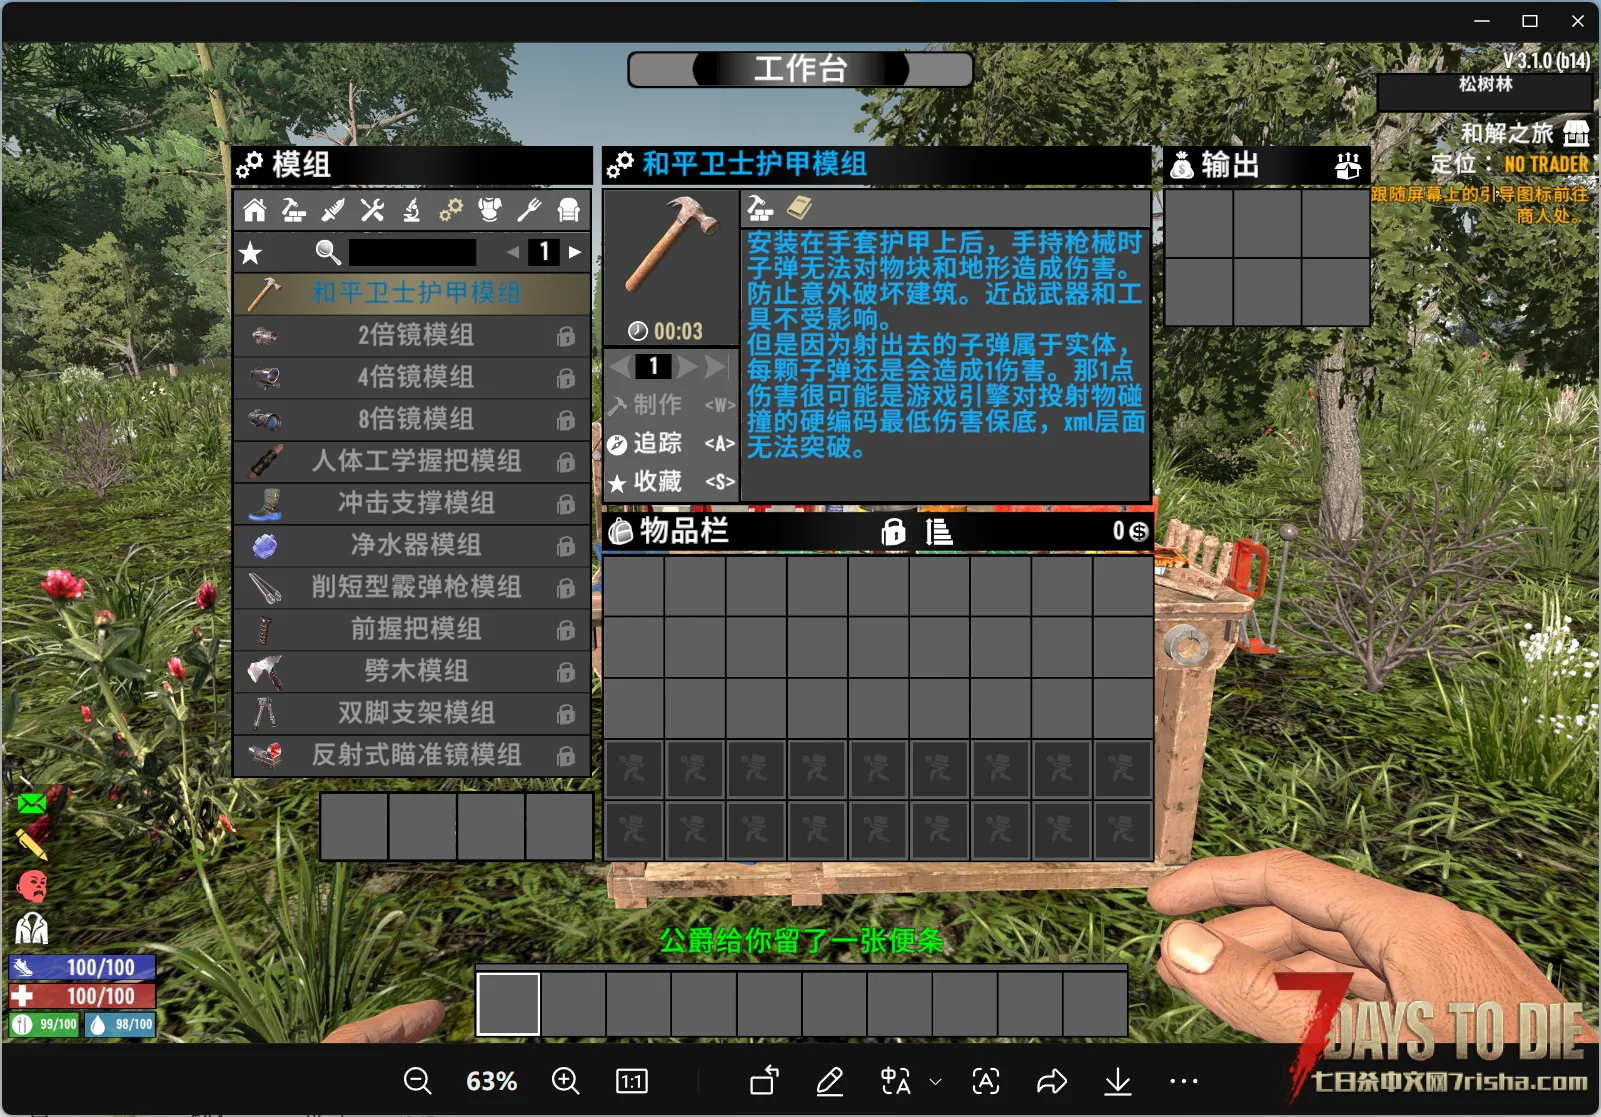
Task: Set craft quantity to maximum
Action: click(716, 367)
